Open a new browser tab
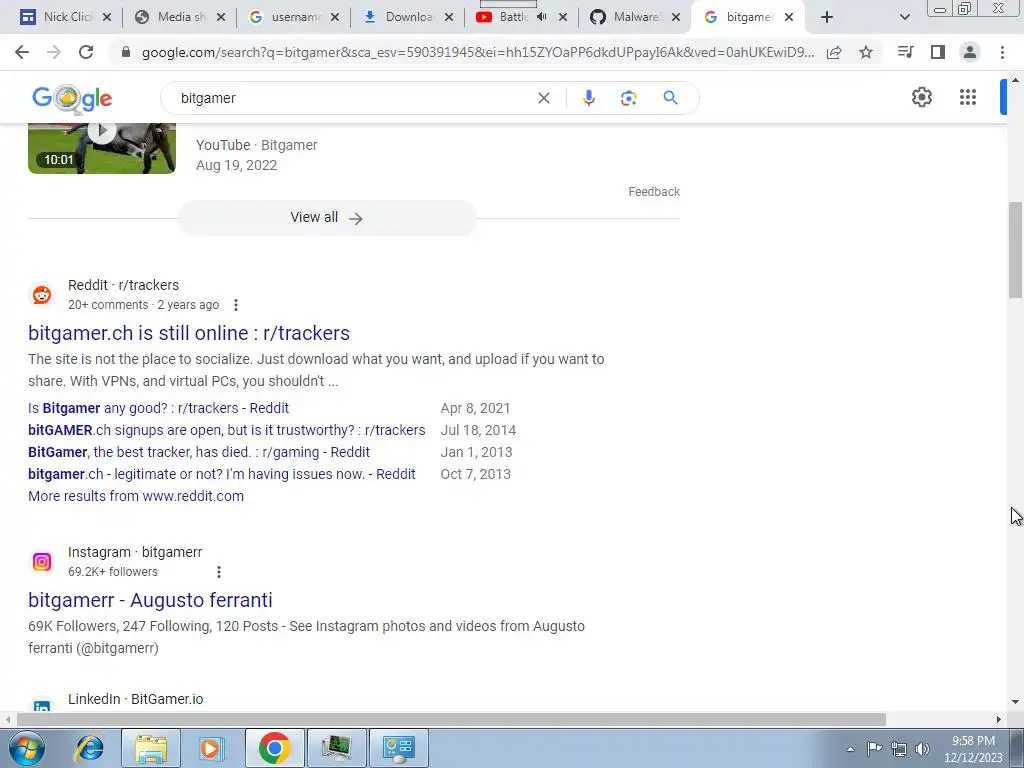This screenshot has width=1024, height=768. (x=827, y=17)
